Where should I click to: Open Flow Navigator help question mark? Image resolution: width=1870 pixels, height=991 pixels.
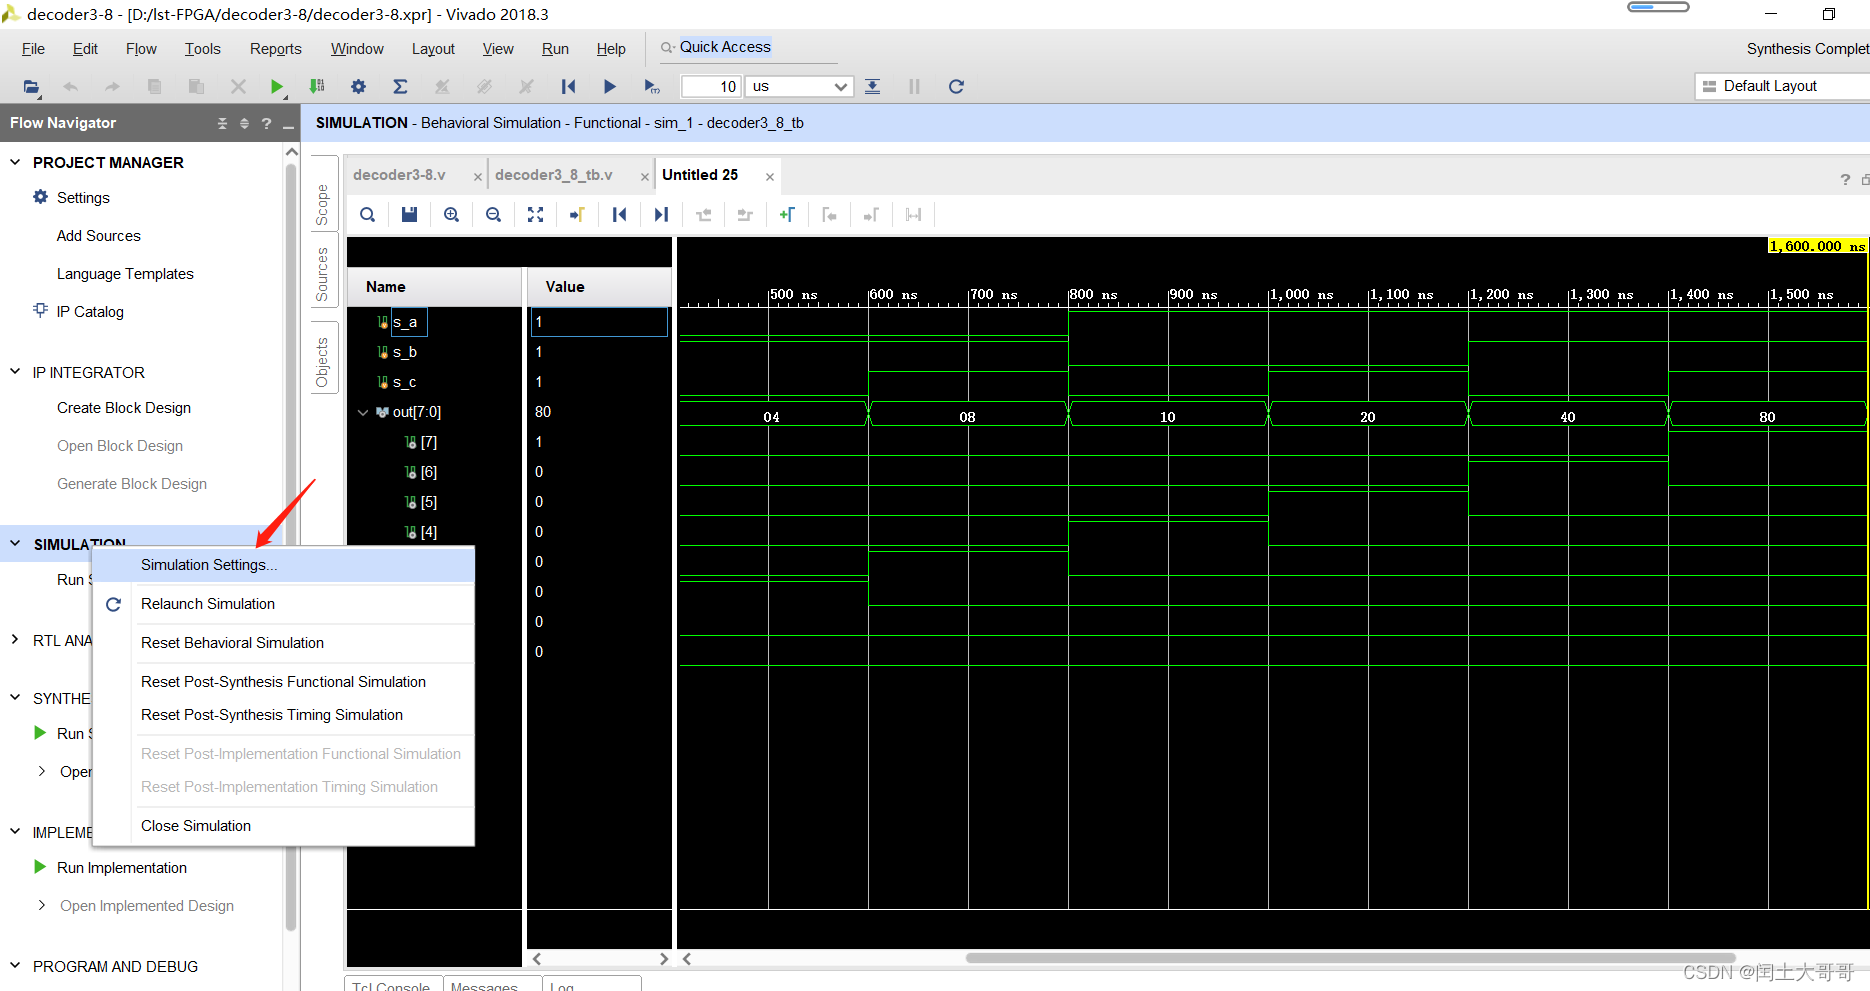click(266, 123)
